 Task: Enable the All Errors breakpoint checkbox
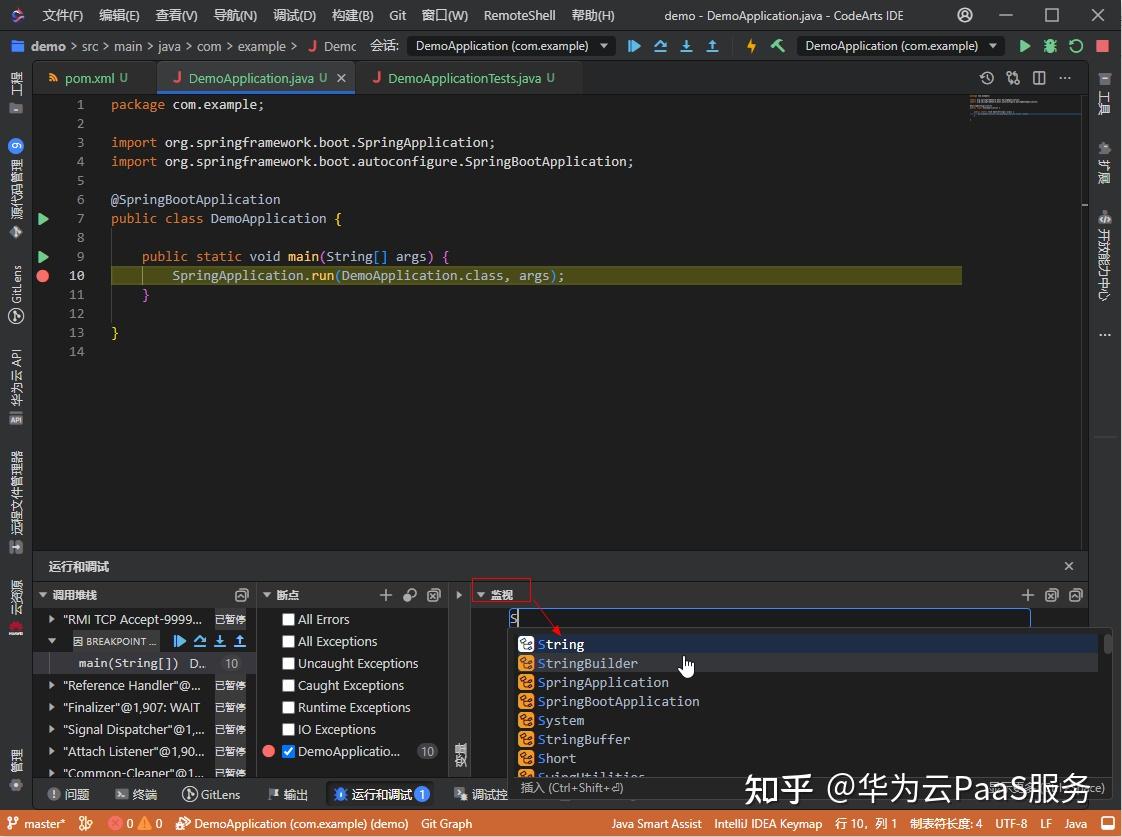288,620
